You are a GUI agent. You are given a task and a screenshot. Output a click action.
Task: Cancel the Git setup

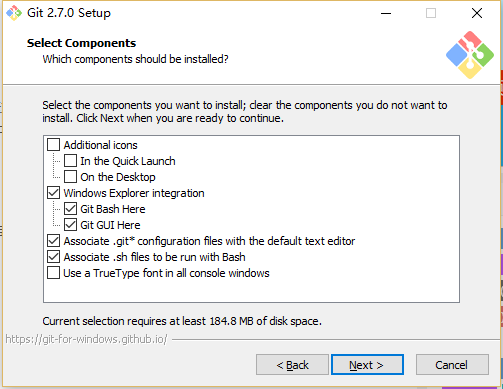(452, 365)
